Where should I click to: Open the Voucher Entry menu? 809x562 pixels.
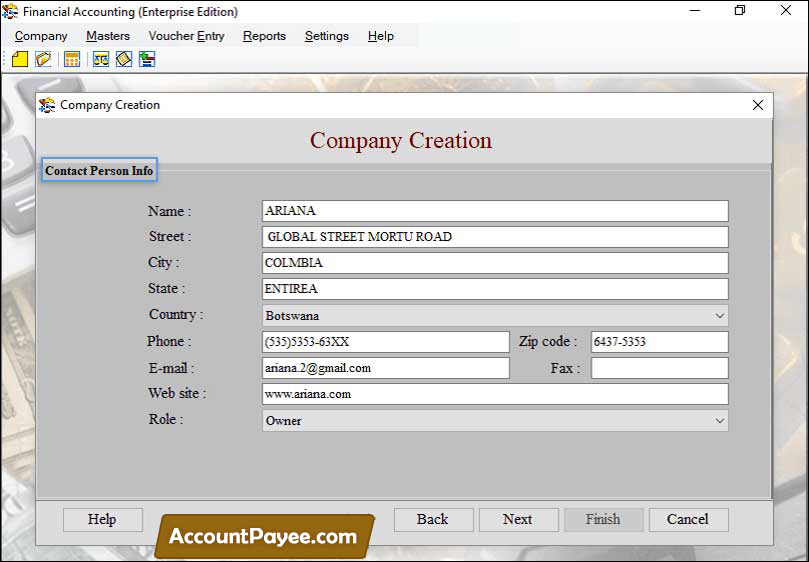(186, 36)
